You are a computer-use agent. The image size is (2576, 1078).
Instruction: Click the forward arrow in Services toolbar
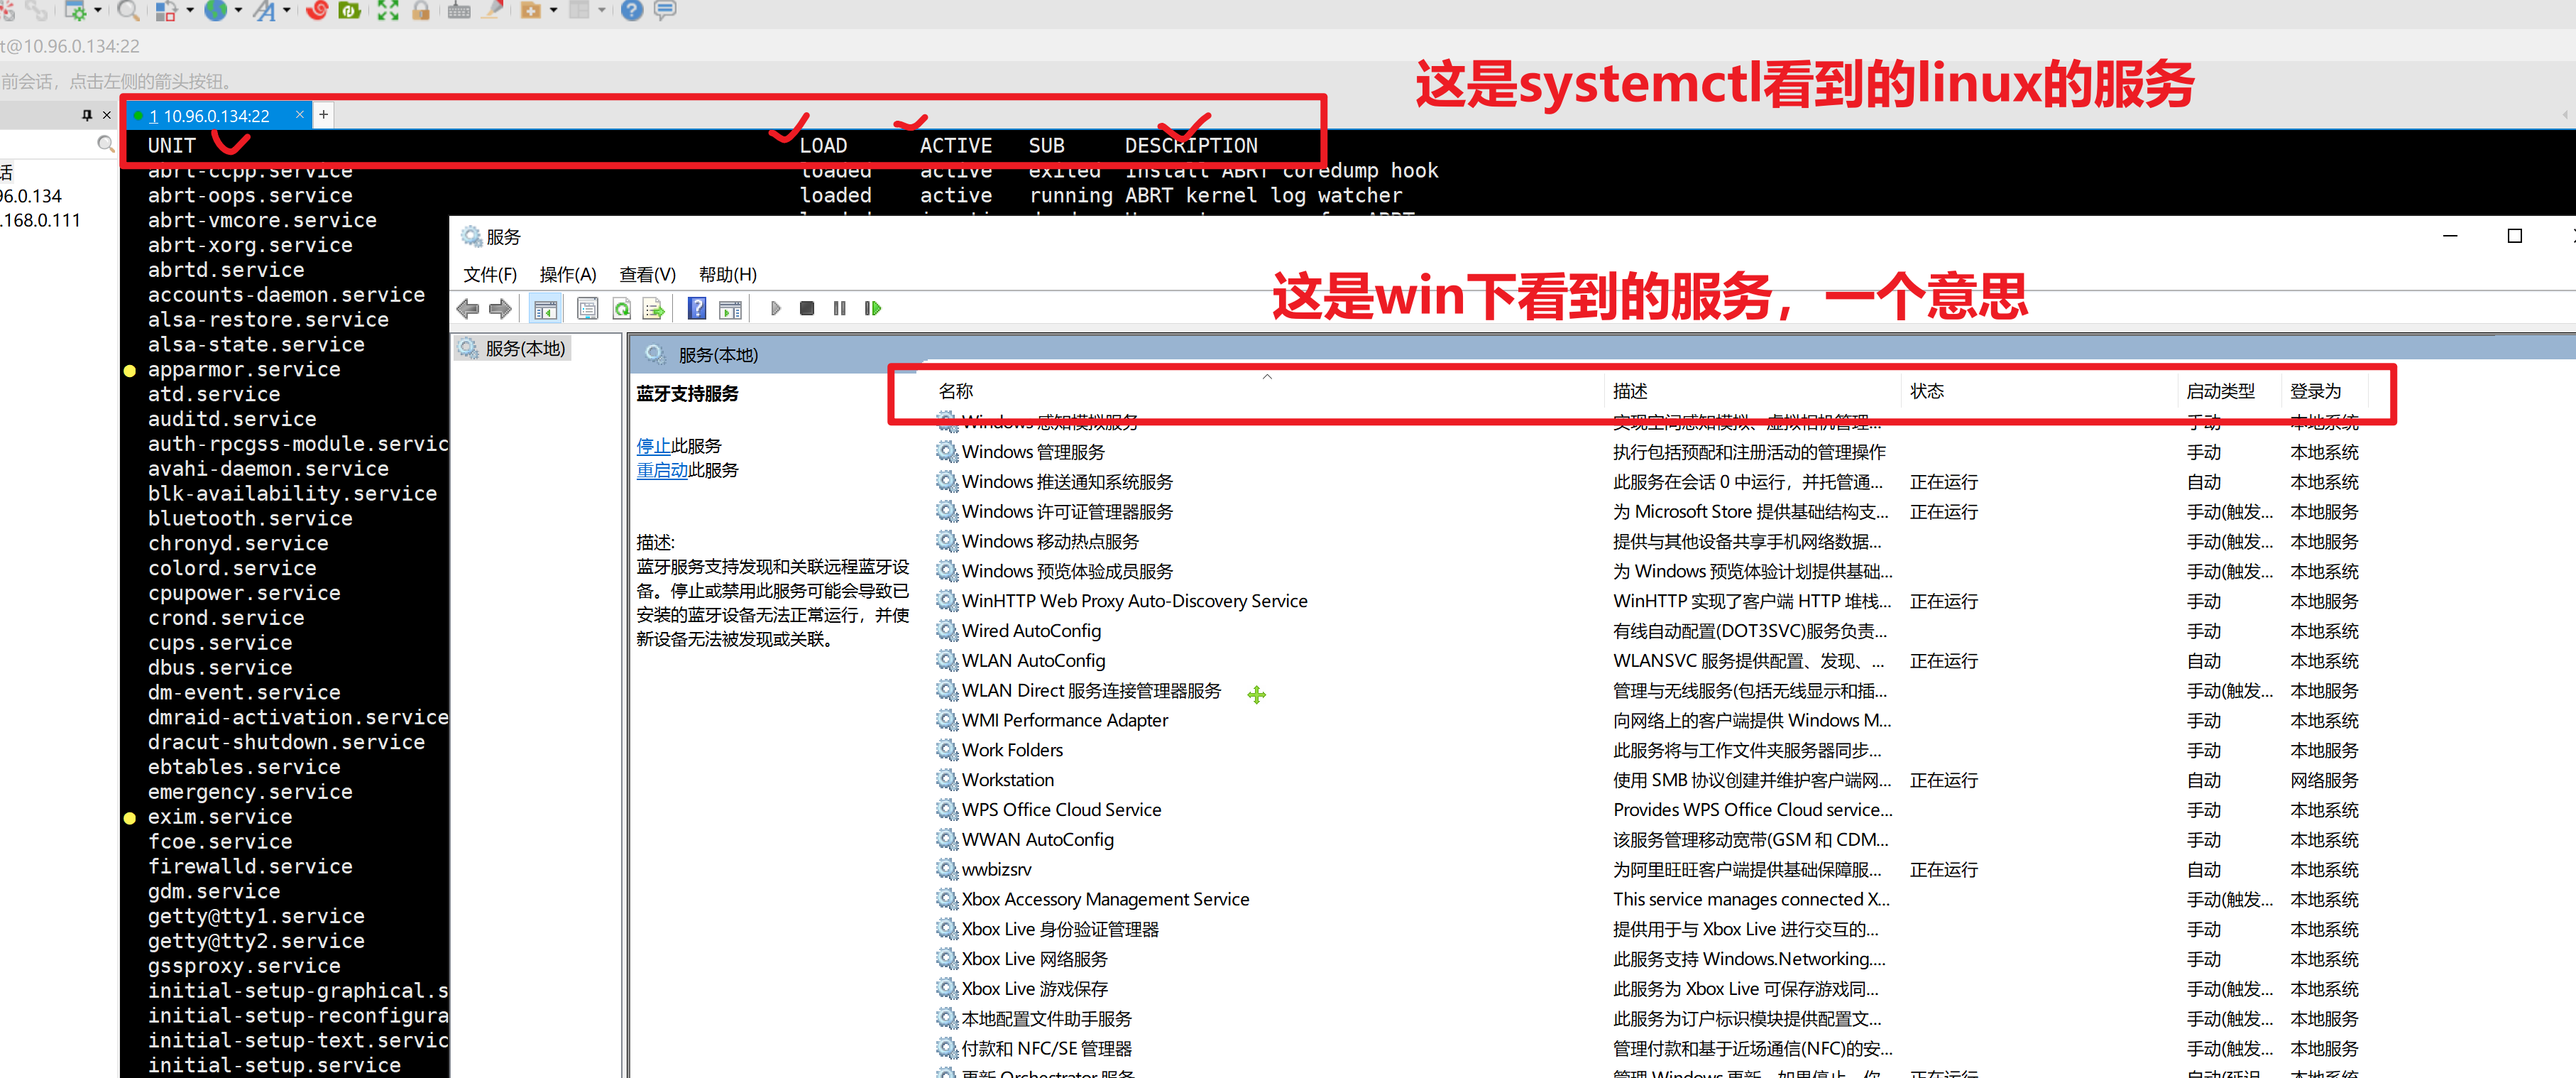[500, 309]
